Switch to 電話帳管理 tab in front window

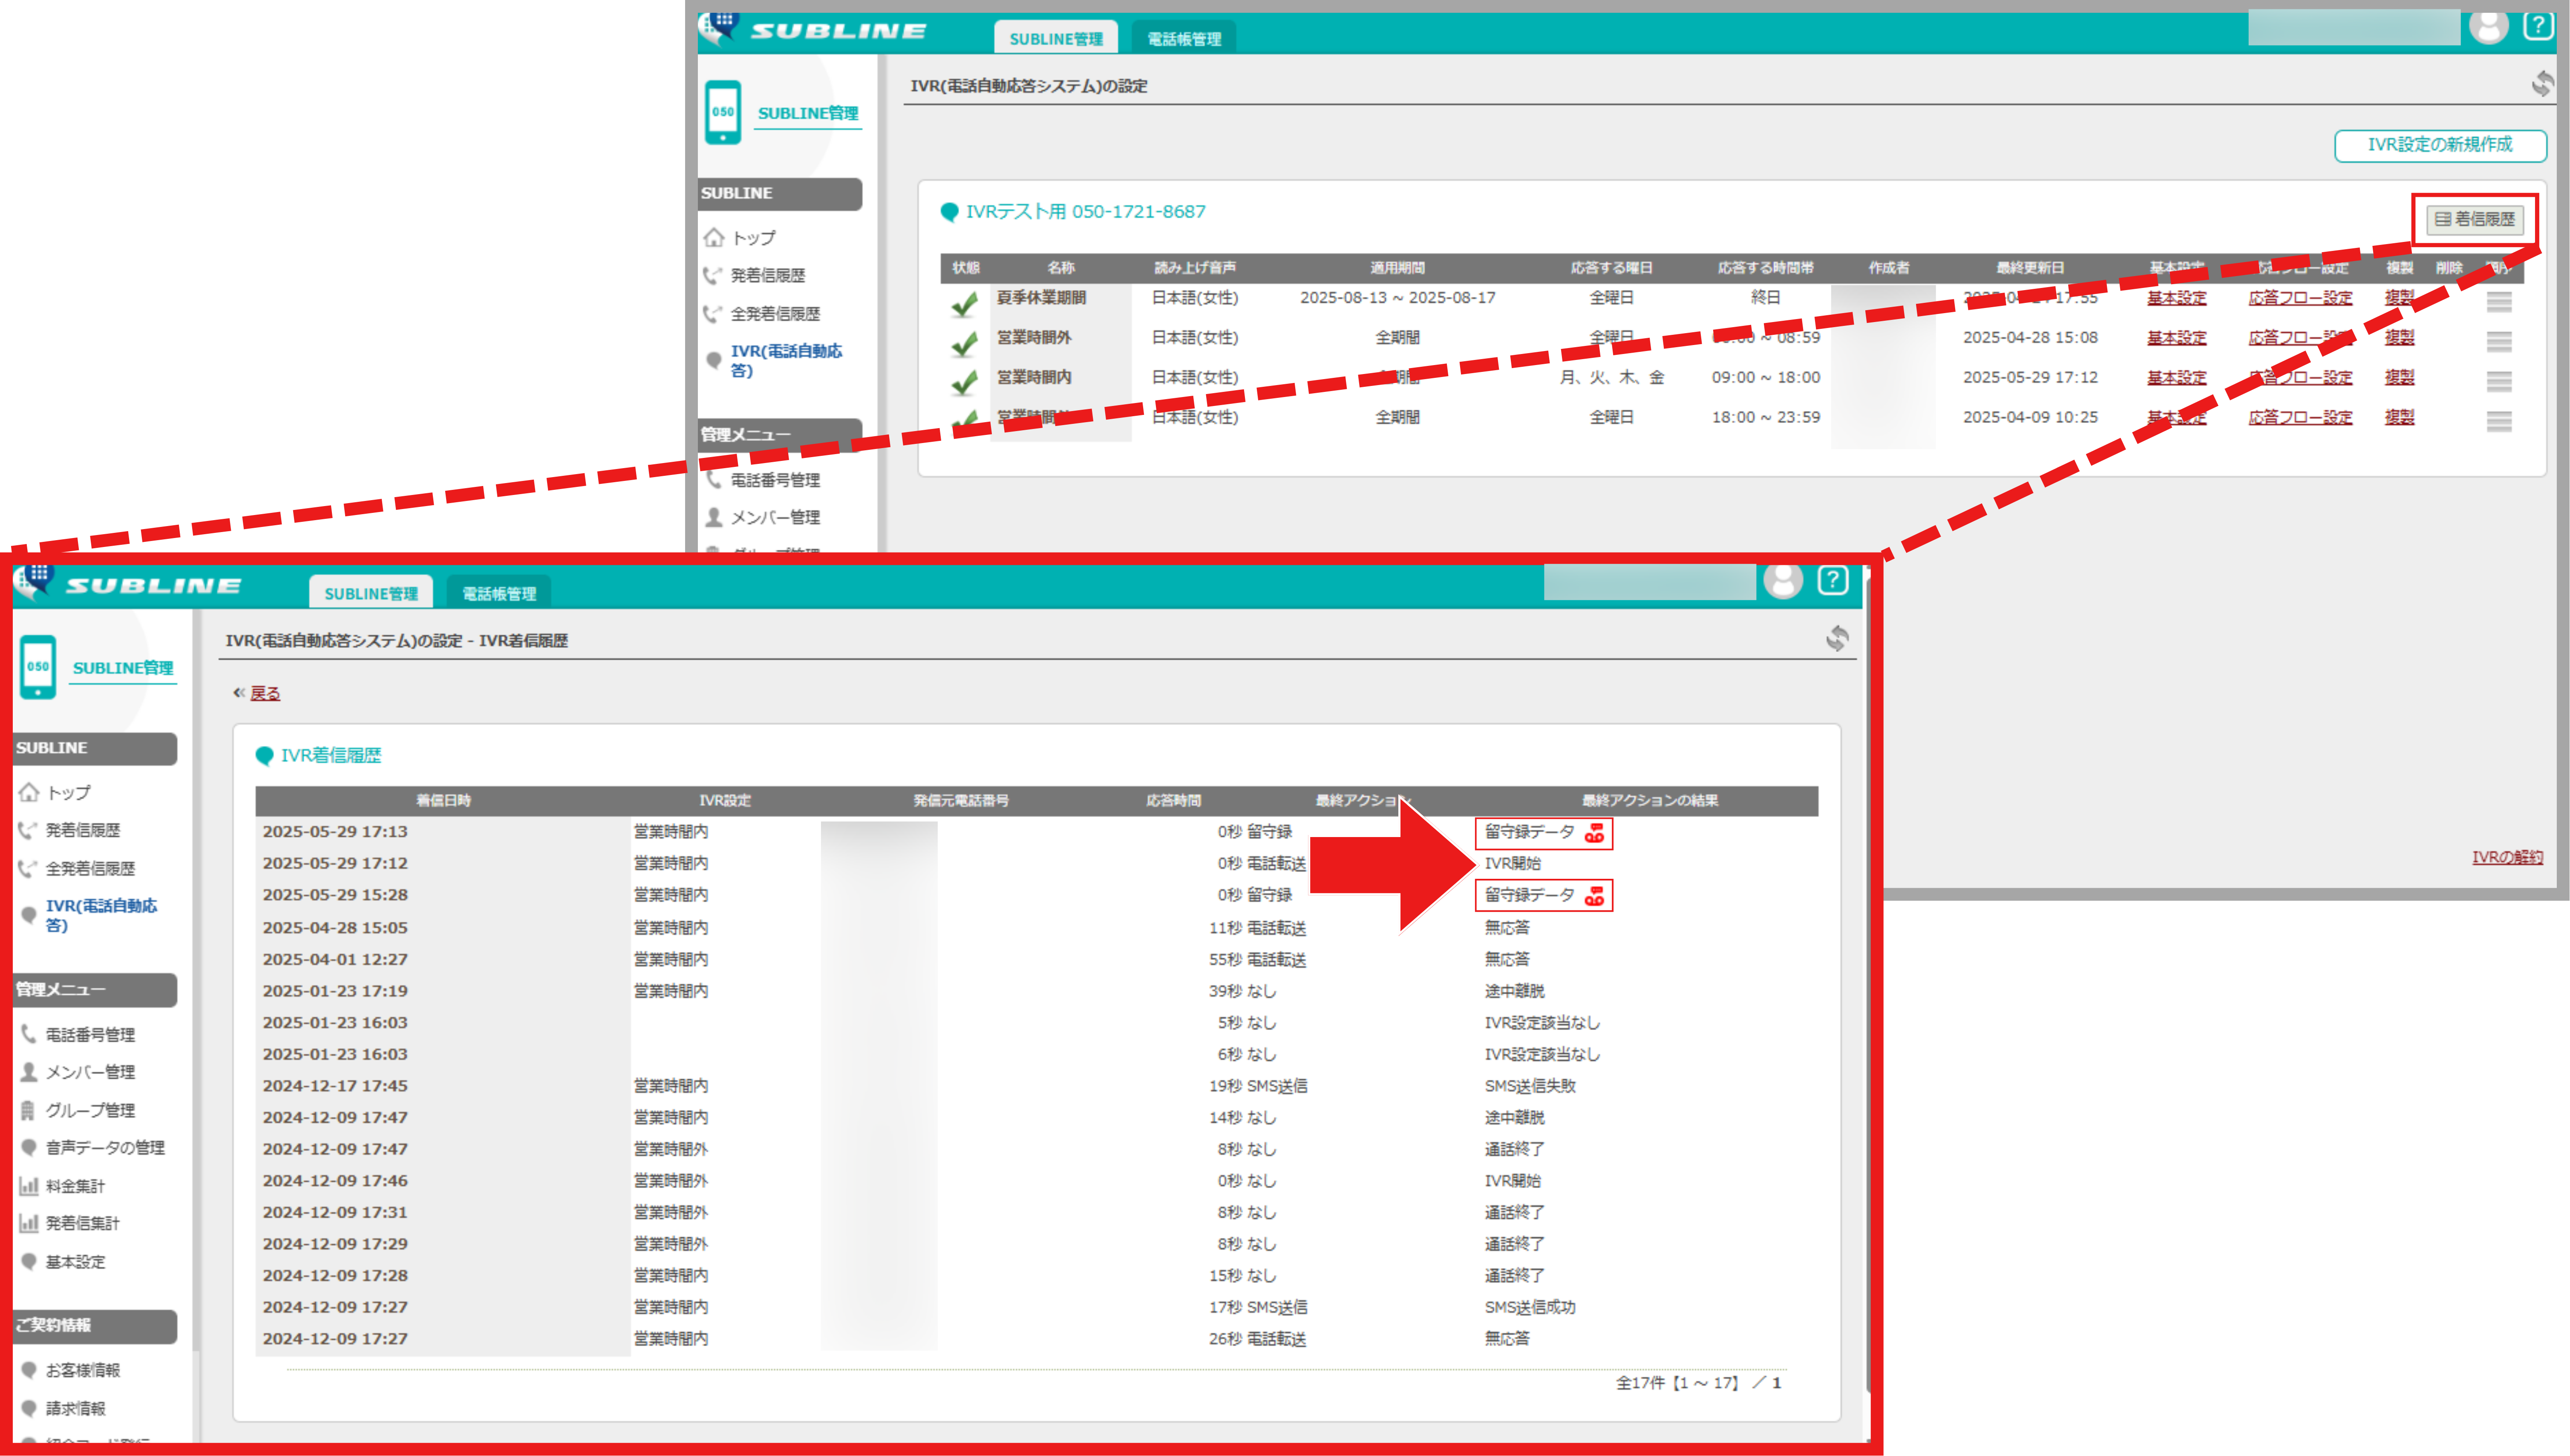click(499, 592)
